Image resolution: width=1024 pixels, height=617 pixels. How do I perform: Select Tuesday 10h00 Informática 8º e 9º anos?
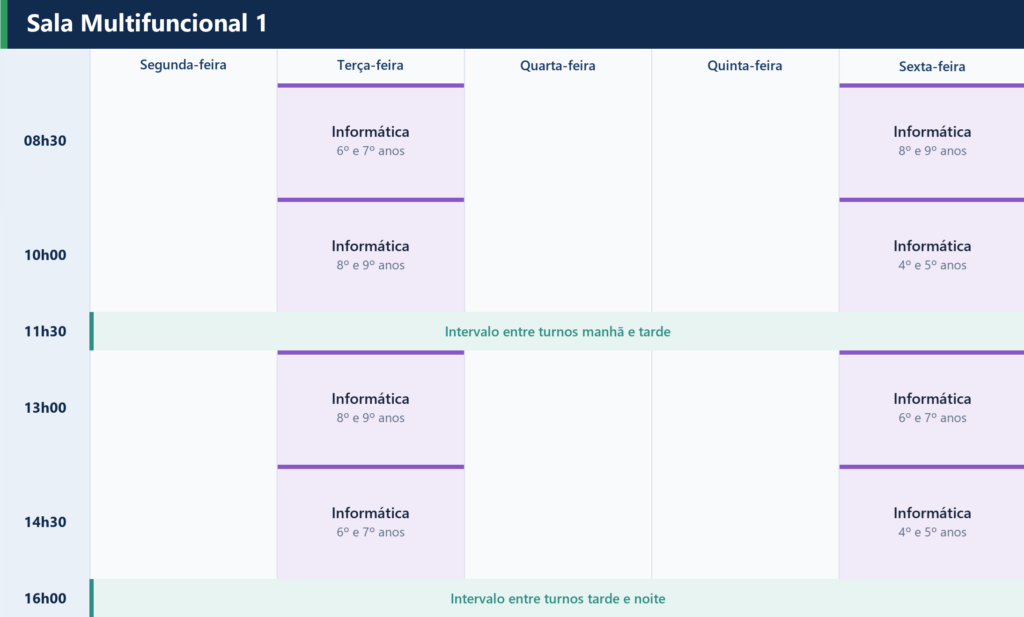(370, 255)
